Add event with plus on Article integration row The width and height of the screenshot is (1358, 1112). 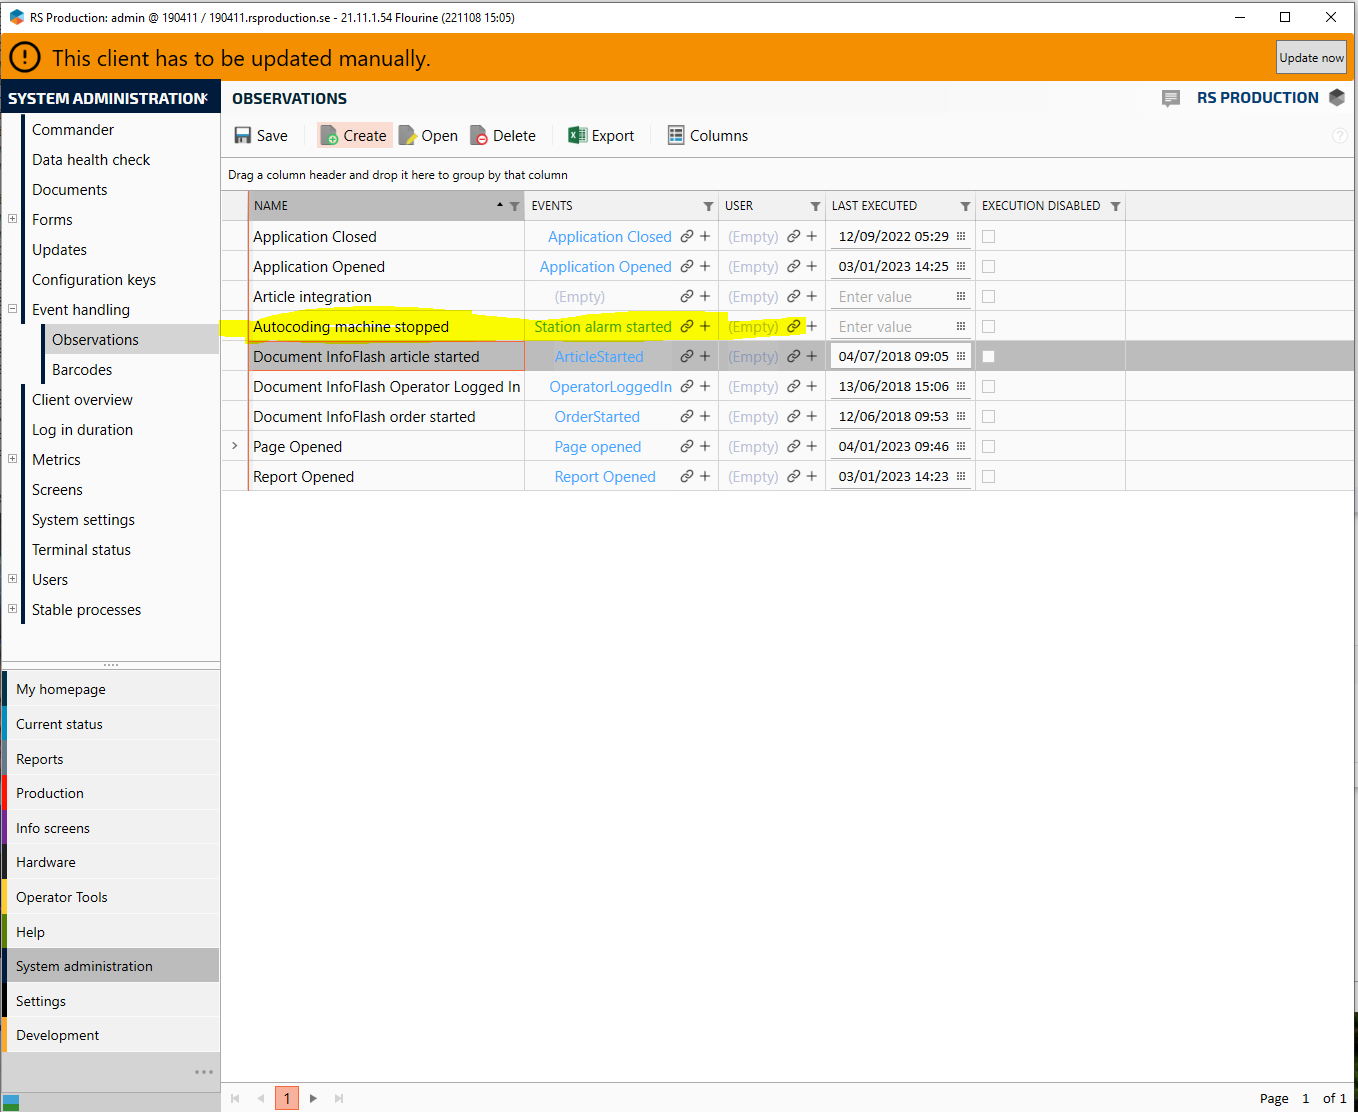pos(705,297)
